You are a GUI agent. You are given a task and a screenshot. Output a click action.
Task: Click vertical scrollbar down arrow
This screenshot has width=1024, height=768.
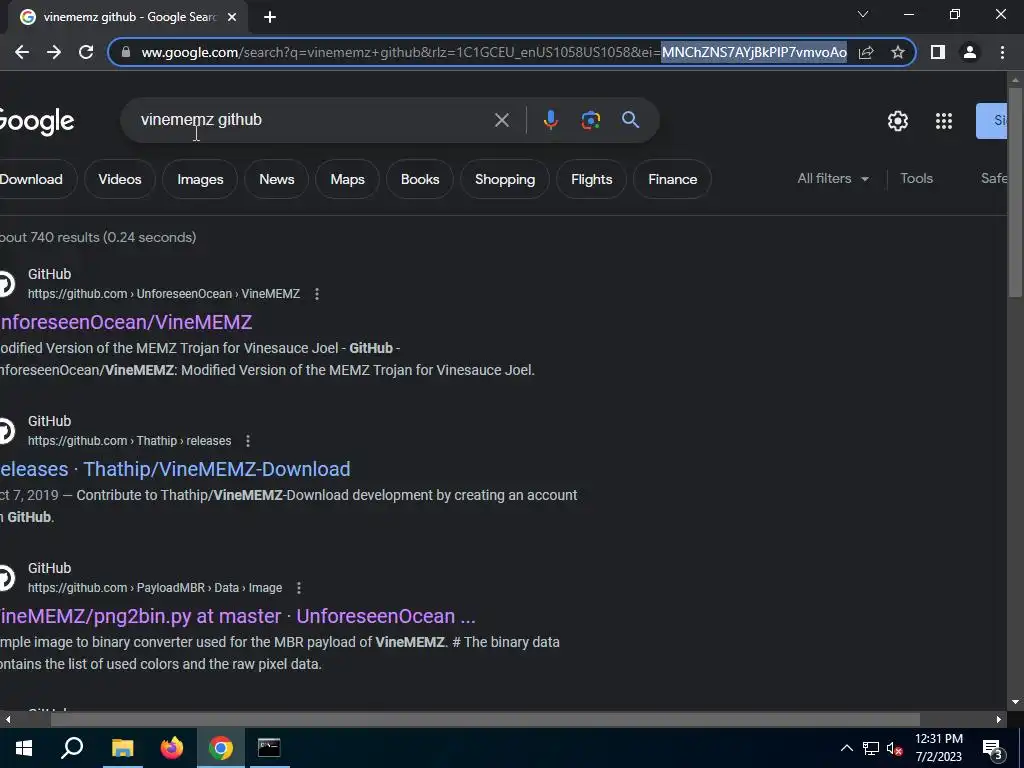coord(1015,703)
